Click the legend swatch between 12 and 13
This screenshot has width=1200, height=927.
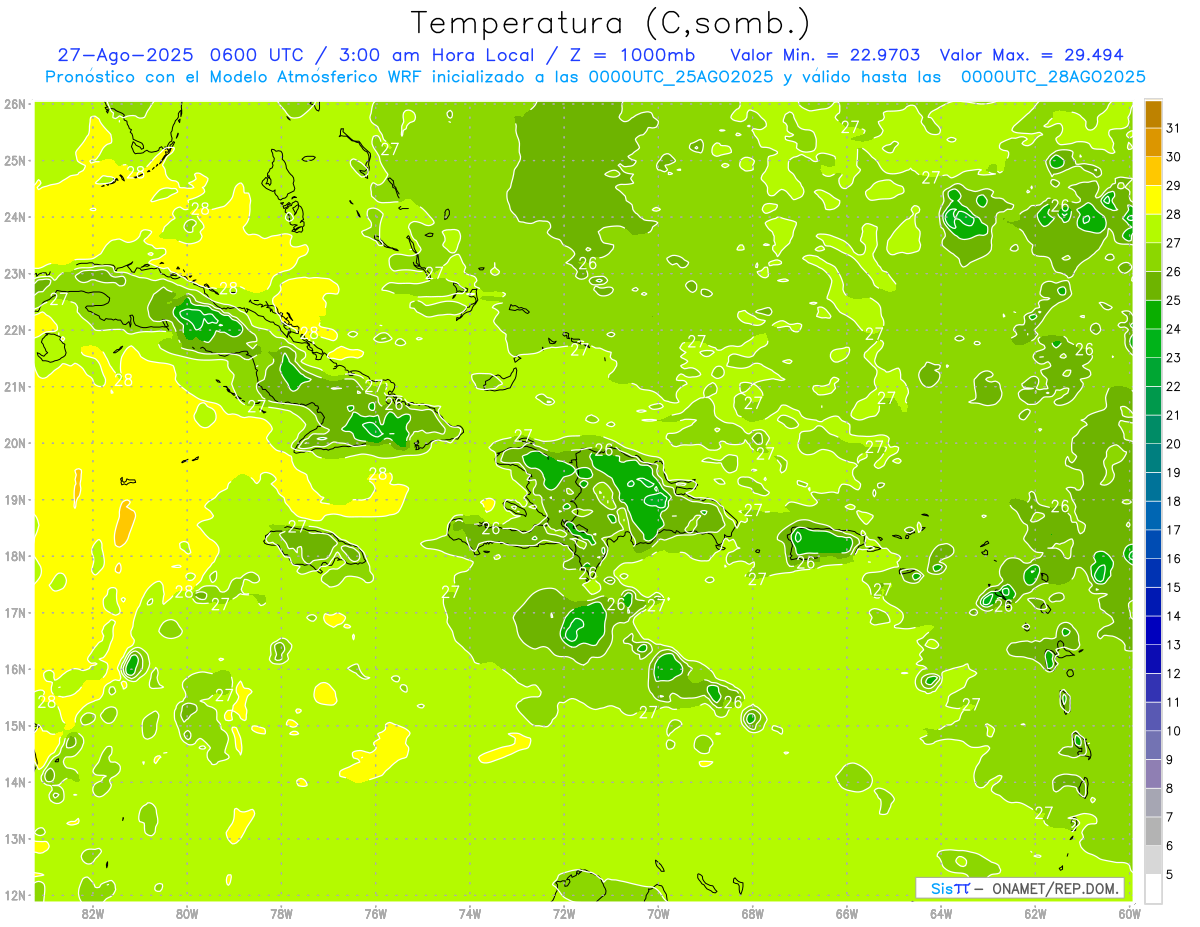[1154, 659]
